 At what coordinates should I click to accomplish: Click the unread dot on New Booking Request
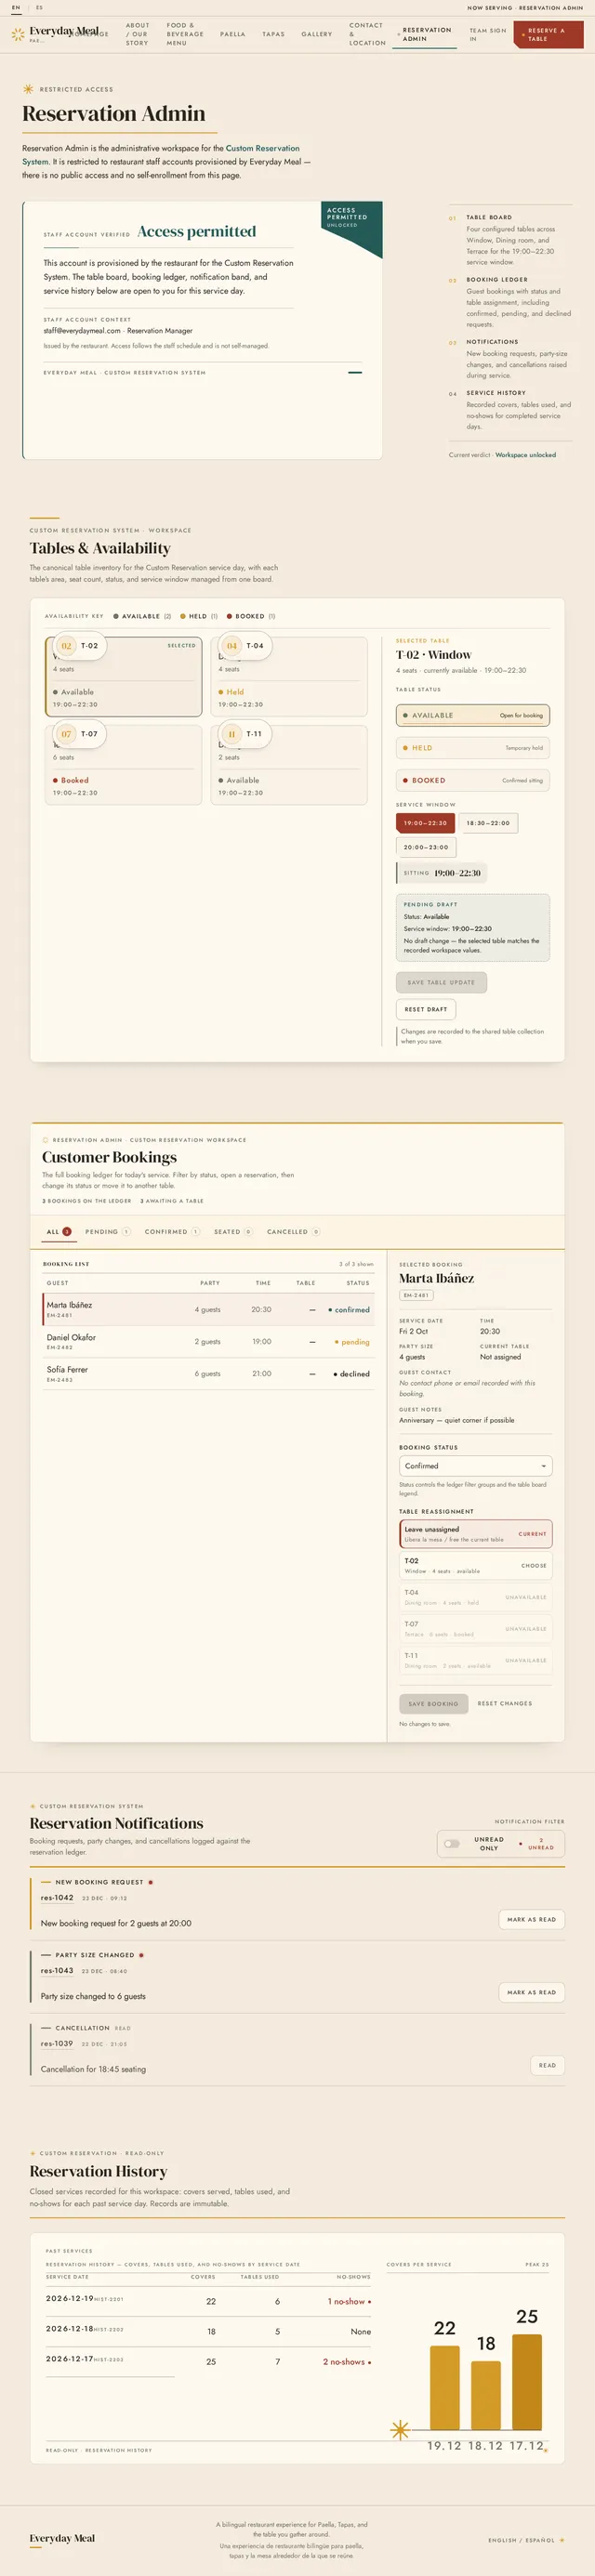tap(150, 1882)
